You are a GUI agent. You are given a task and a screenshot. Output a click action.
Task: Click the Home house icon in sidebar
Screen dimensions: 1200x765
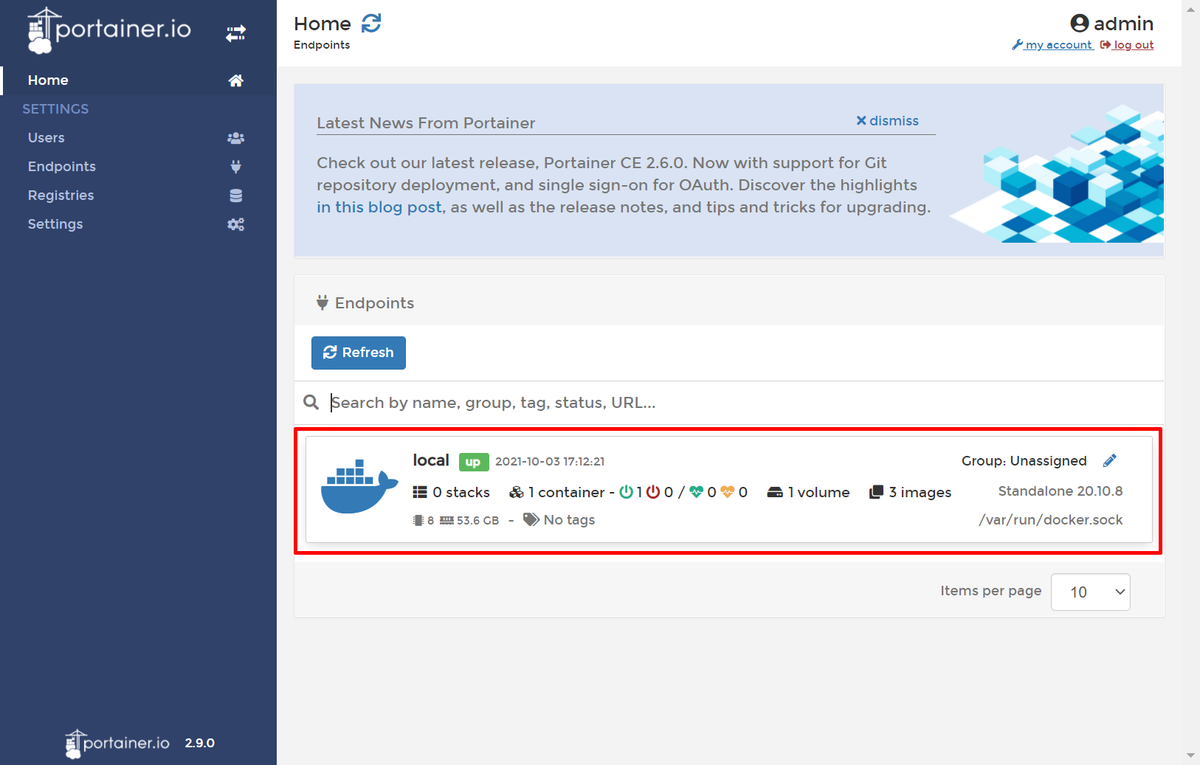point(236,81)
